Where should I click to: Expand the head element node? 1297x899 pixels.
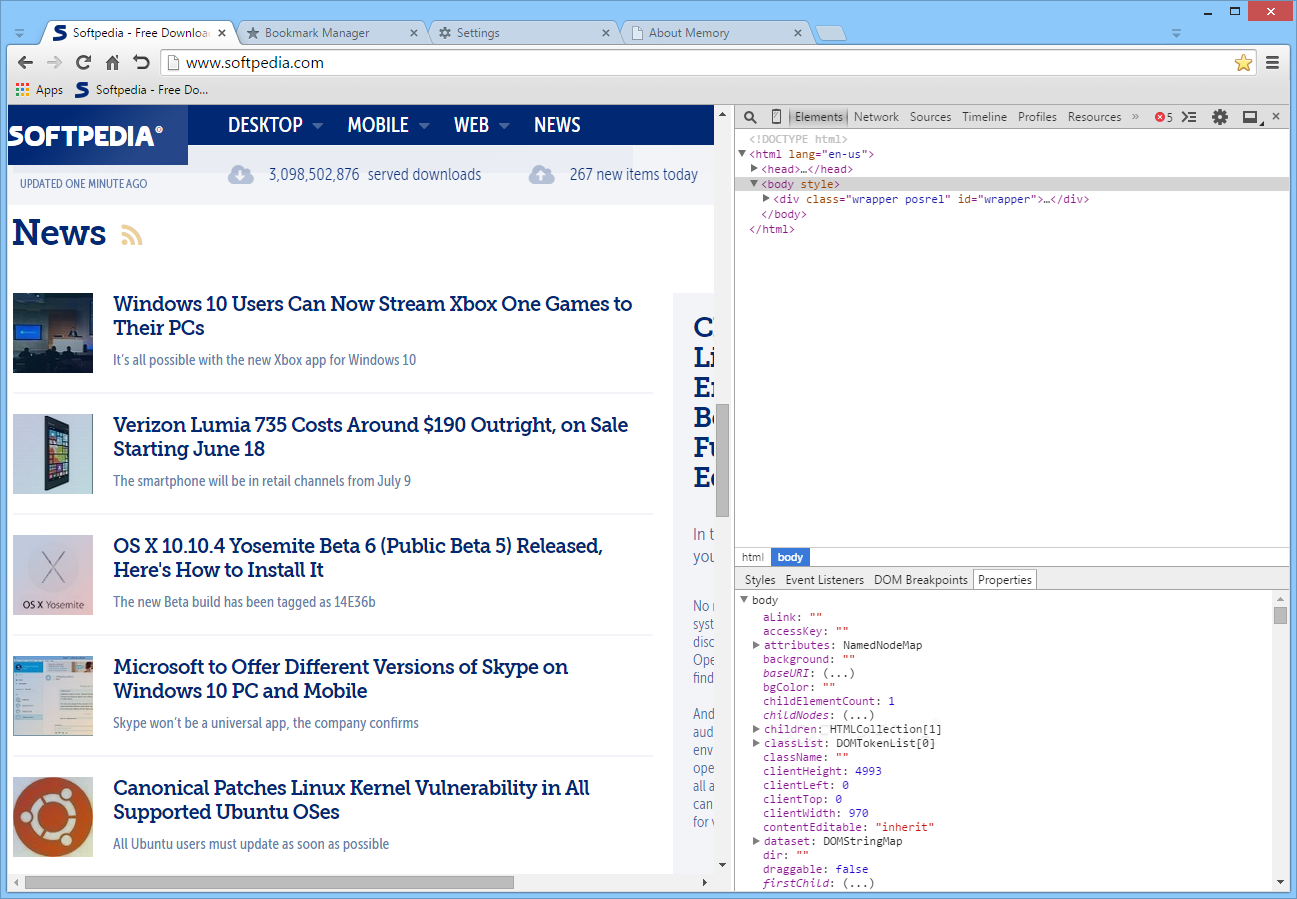click(754, 169)
